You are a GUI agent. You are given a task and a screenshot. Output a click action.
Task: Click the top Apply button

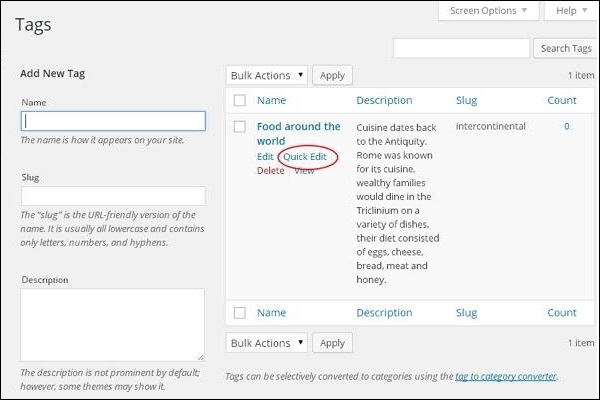[x=332, y=75]
